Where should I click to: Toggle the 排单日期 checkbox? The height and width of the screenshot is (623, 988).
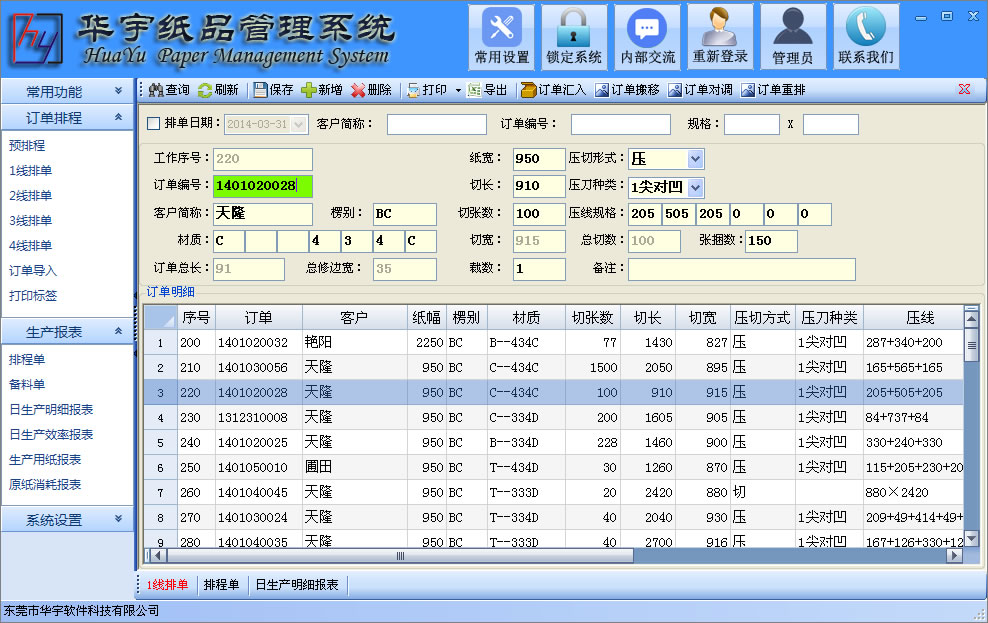tap(153, 124)
